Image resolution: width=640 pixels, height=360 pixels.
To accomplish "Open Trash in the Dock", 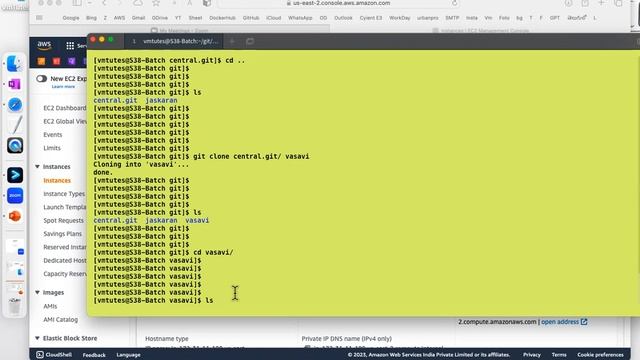I will (15, 306).
